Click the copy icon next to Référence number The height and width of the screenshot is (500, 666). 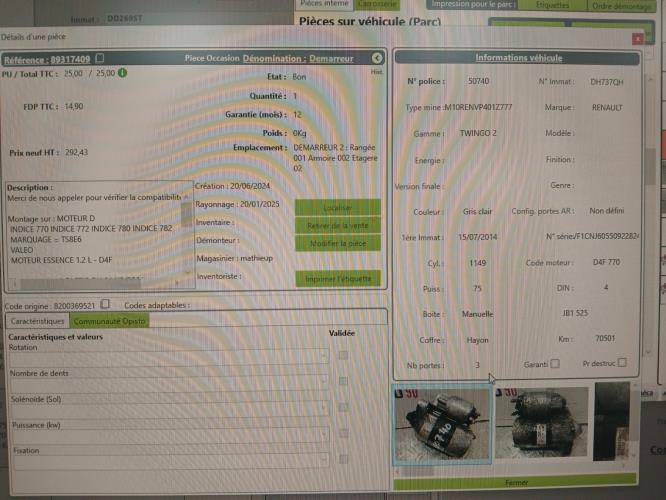[99, 59]
